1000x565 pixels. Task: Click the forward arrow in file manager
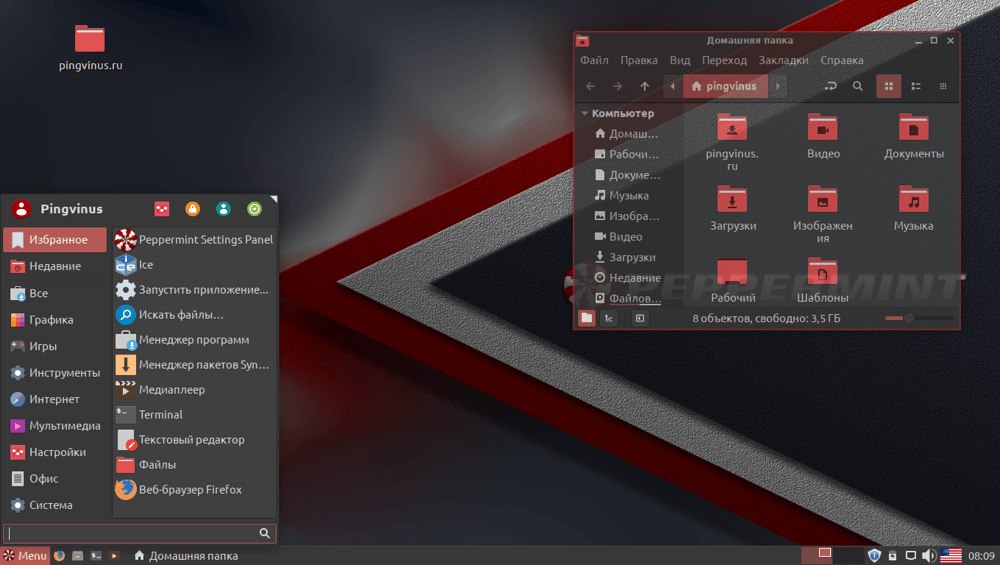(x=617, y=86)
